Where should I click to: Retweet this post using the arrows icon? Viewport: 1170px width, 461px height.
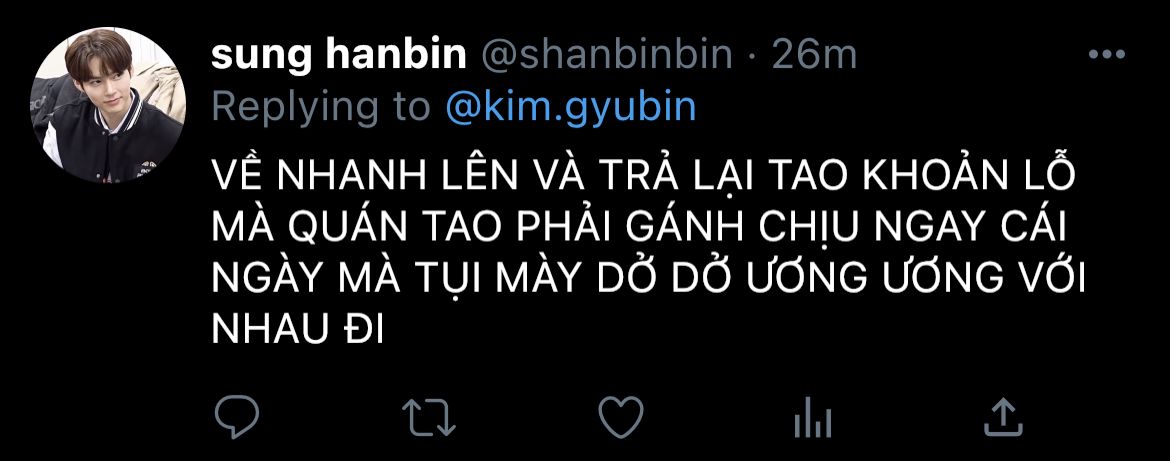[x=429, y=417]
